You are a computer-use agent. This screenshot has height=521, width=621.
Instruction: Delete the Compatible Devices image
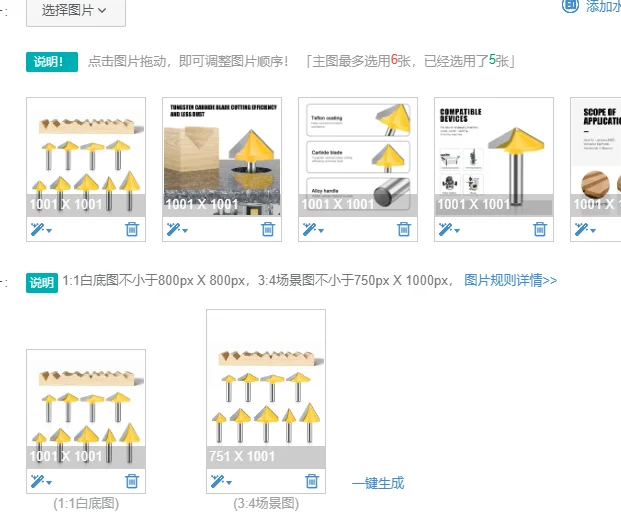539,229
